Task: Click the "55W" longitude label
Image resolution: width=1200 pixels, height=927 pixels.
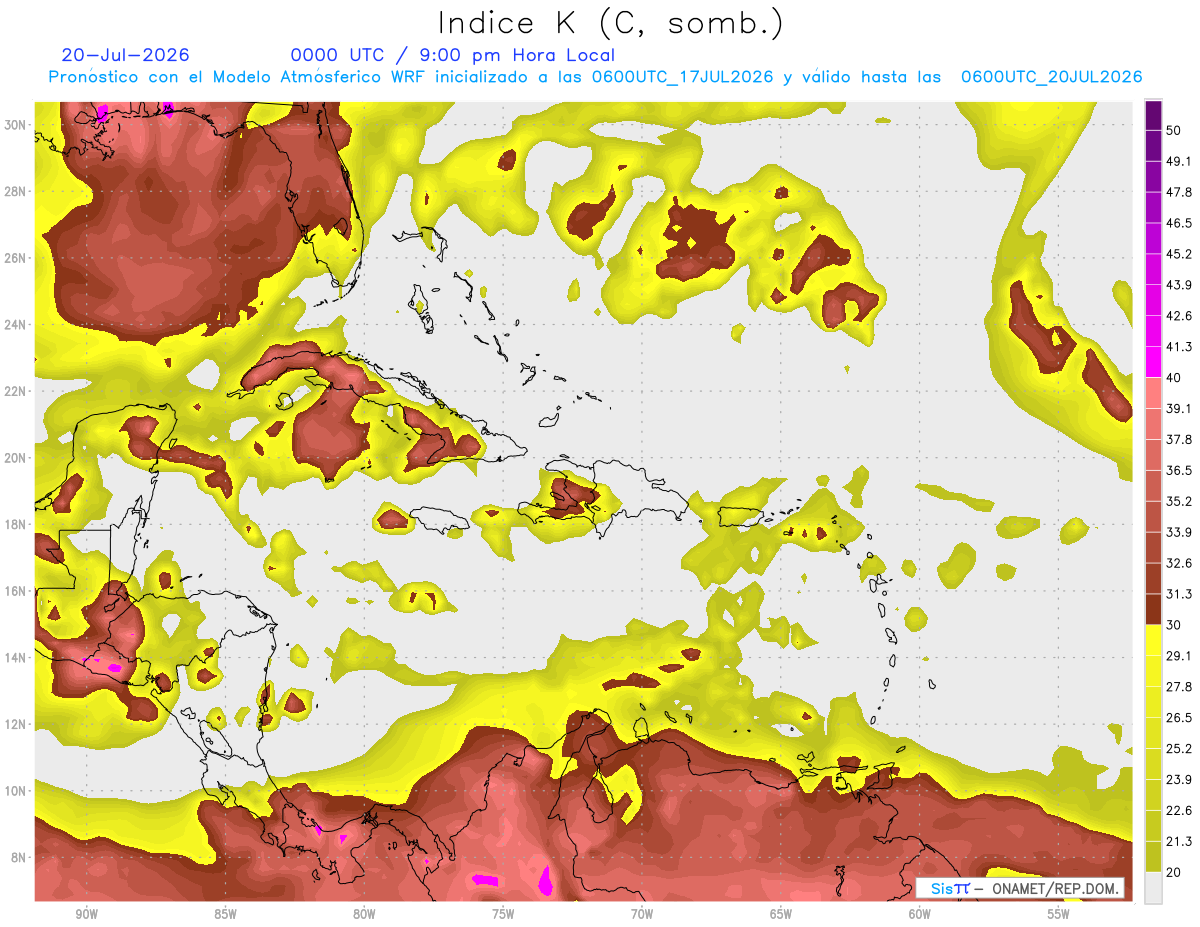Action: 1059,915
